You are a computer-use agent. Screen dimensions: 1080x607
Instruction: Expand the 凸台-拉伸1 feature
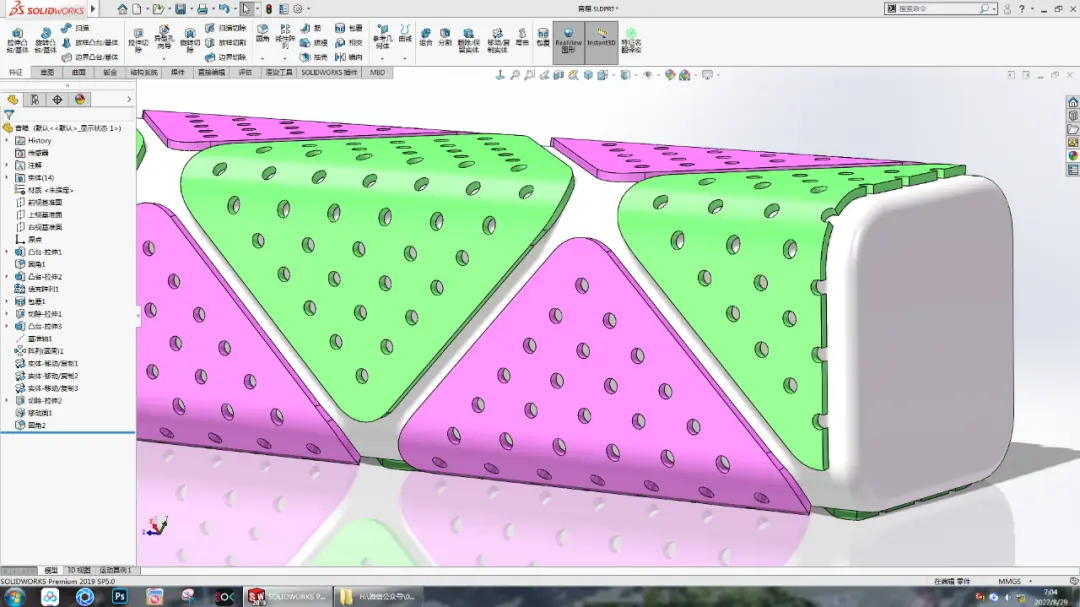click(x=7, y=252)
